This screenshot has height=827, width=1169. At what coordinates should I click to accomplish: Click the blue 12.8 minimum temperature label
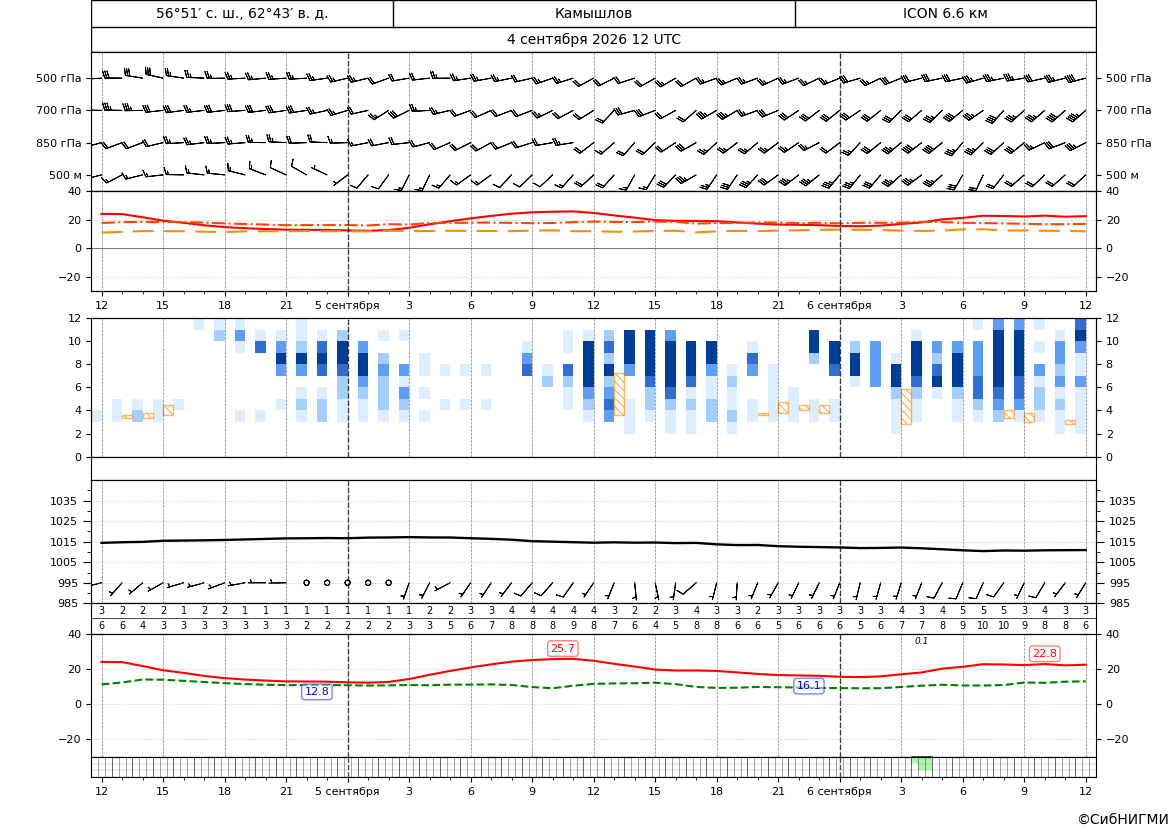316,691
